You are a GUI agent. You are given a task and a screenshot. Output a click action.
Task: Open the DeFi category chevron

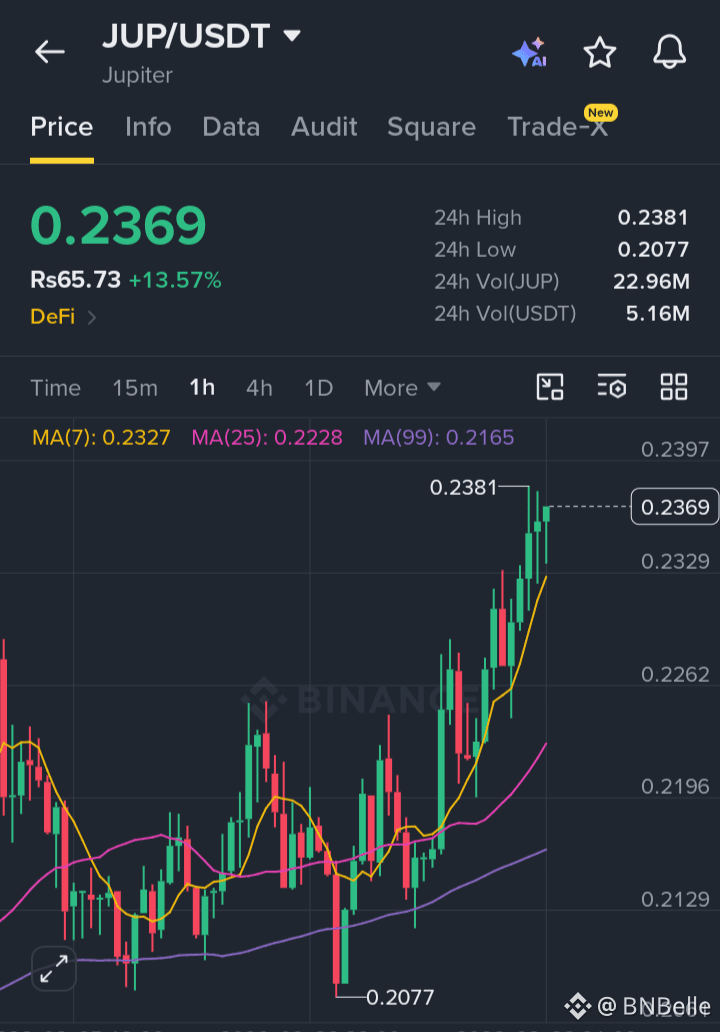(92, 317)
